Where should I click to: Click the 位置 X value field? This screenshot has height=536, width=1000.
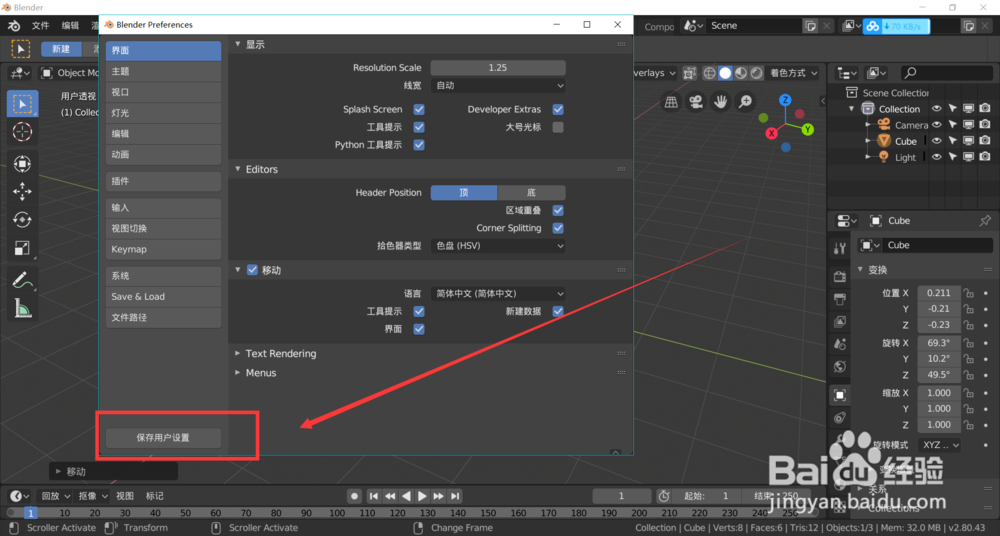(939, 293)
